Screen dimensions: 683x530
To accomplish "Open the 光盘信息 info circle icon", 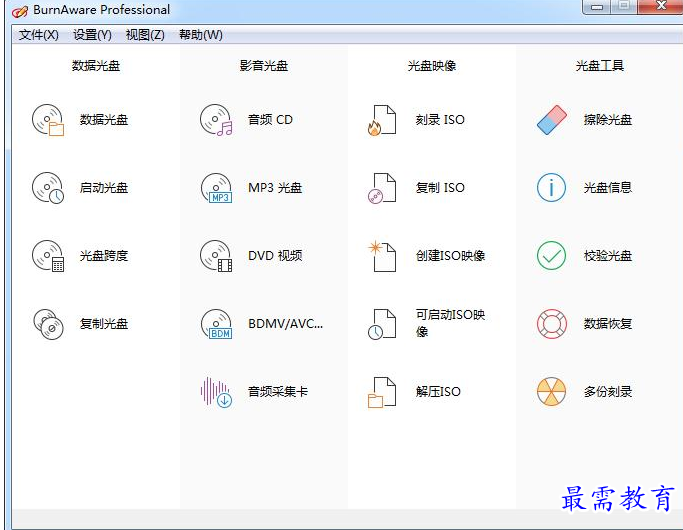I will [551, 188].
